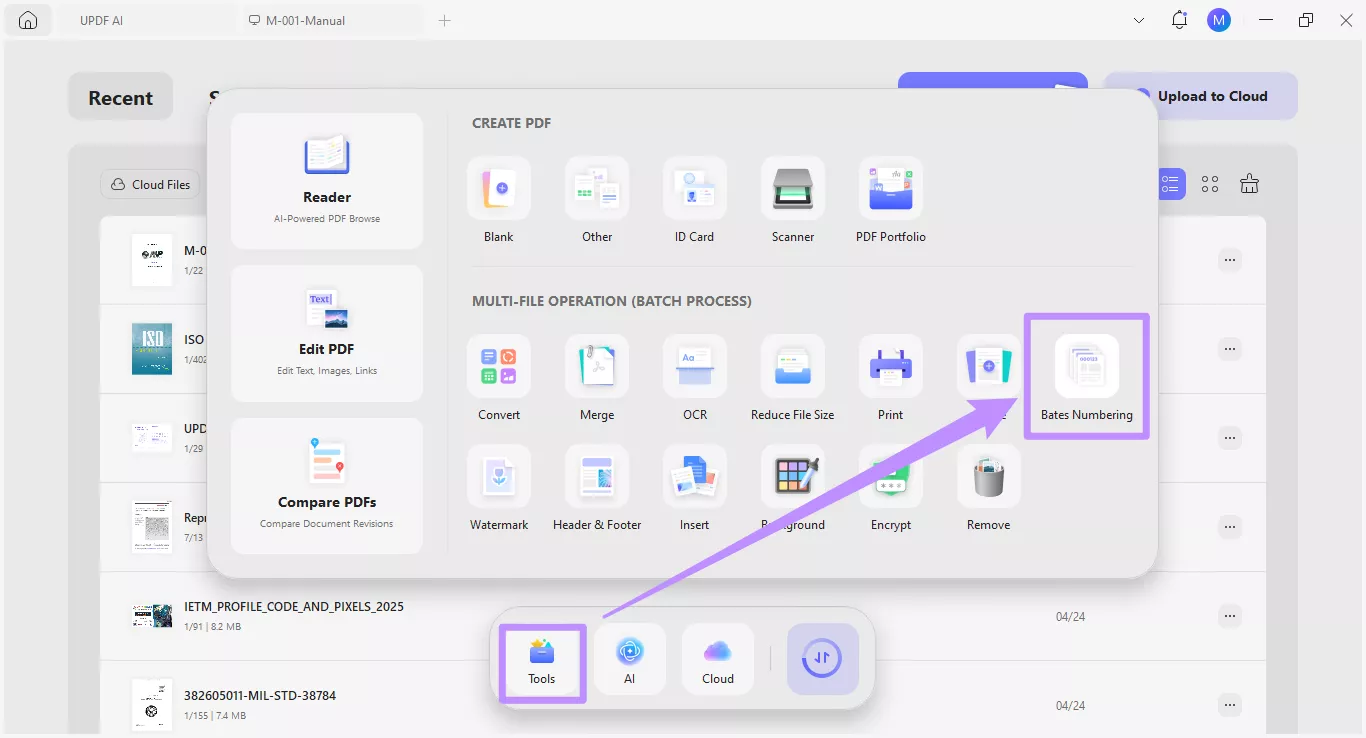The width and height of the screenshot is (1366, 738).
Task: Click the transfer arrows icon in dock
Action: coord(823,659)
